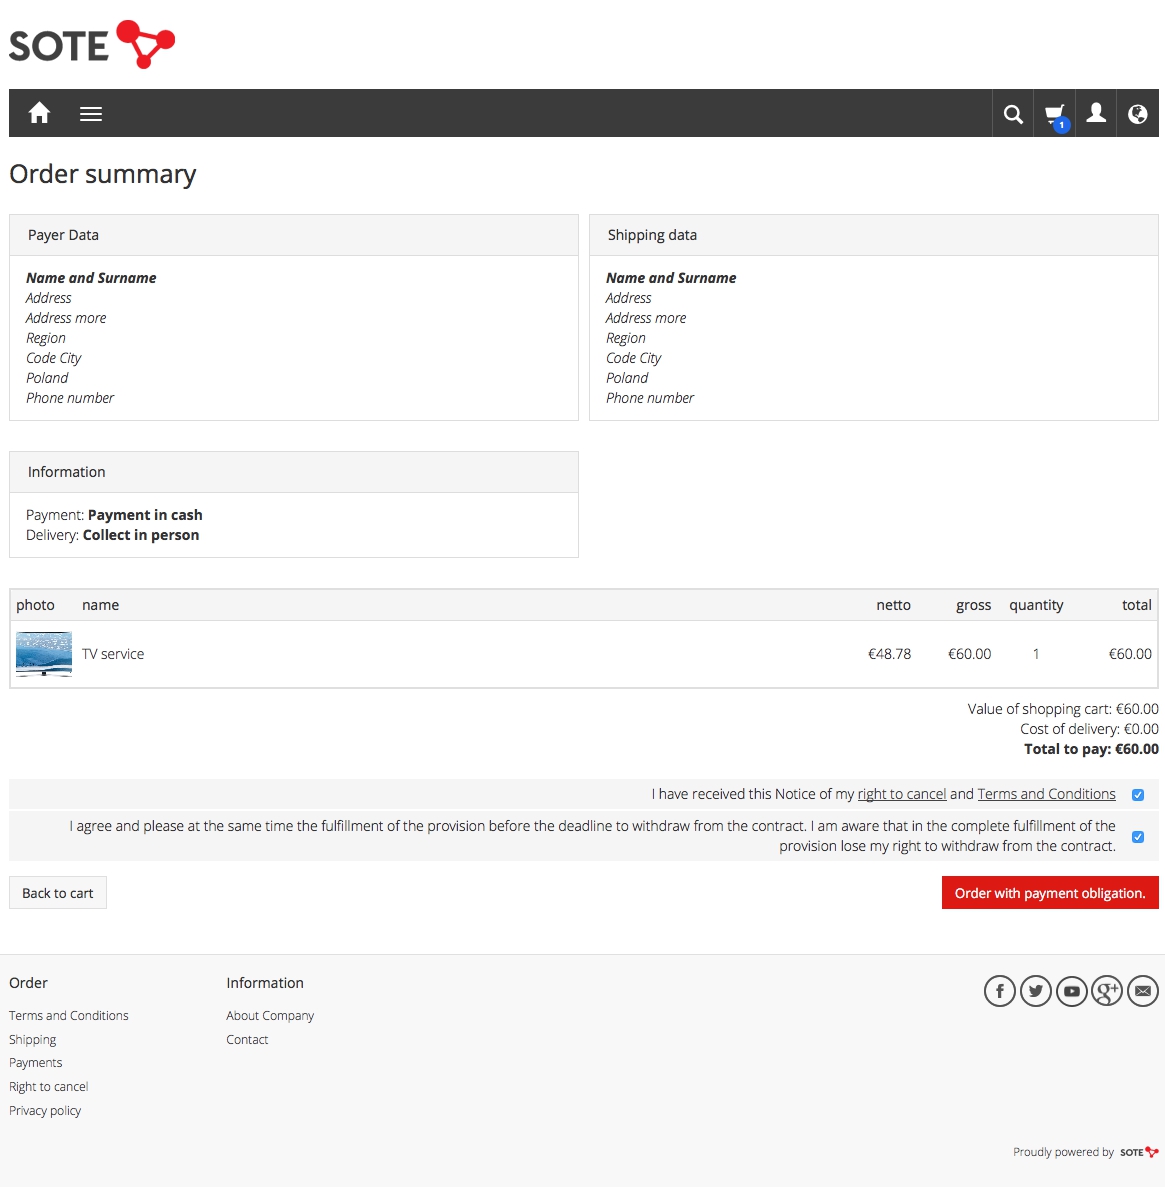Open the hamburger menu in navbar

click(91, 114)
